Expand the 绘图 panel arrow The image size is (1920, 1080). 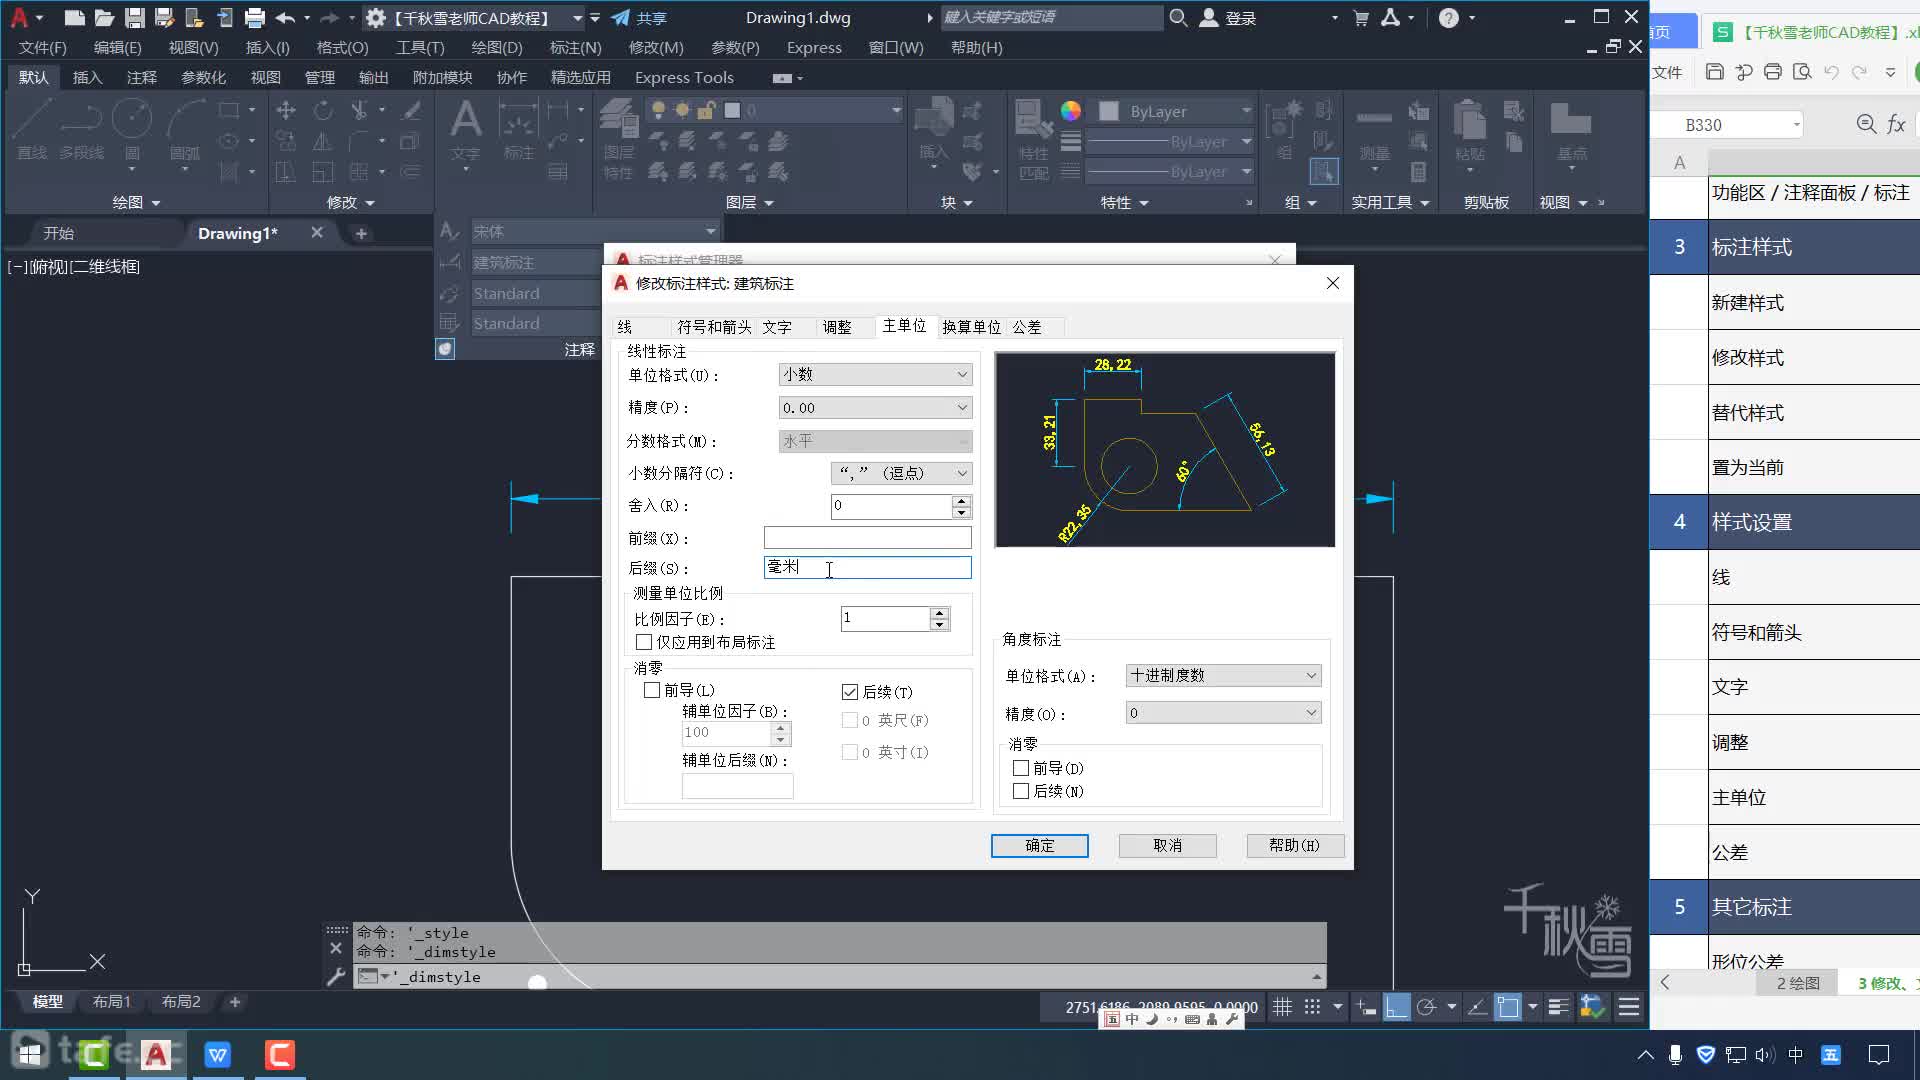pos(156,203)
